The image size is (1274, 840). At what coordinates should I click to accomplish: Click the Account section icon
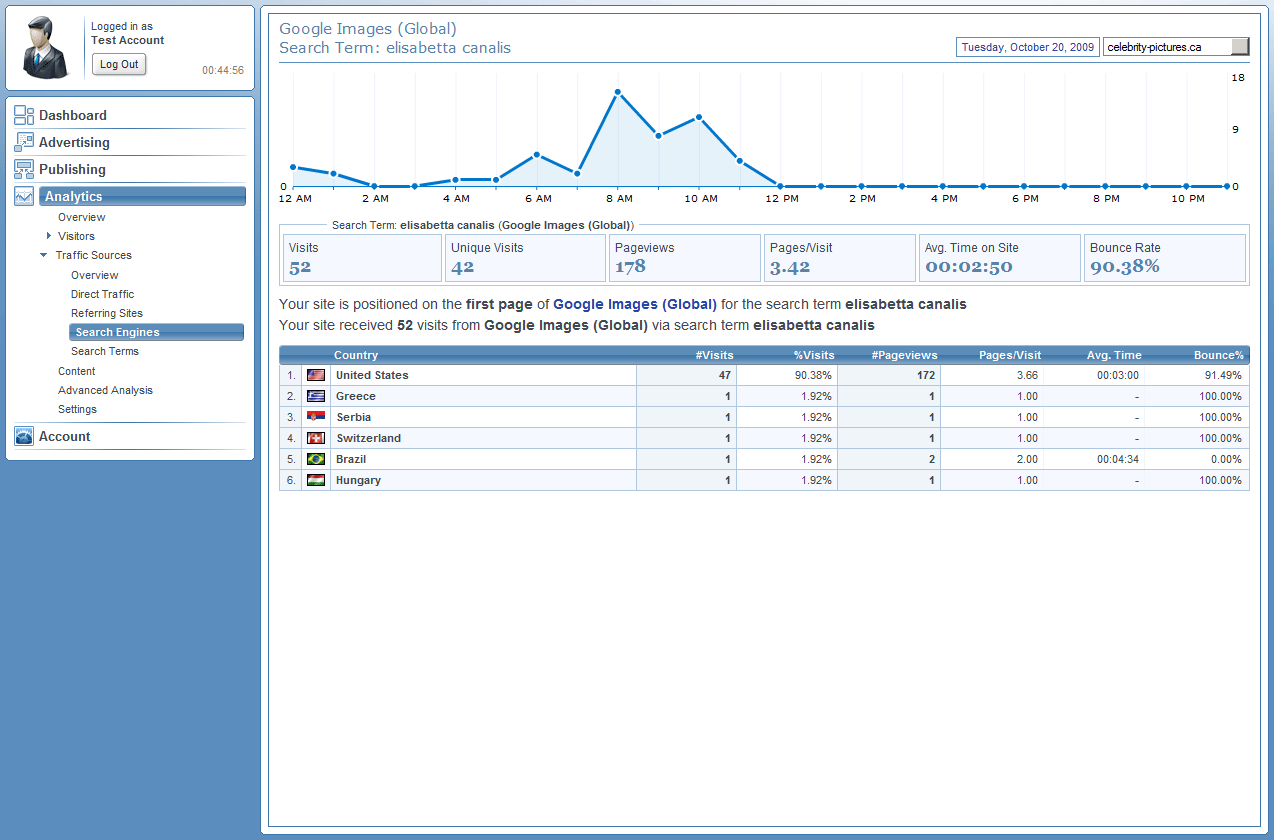click(x=24, y=436)
